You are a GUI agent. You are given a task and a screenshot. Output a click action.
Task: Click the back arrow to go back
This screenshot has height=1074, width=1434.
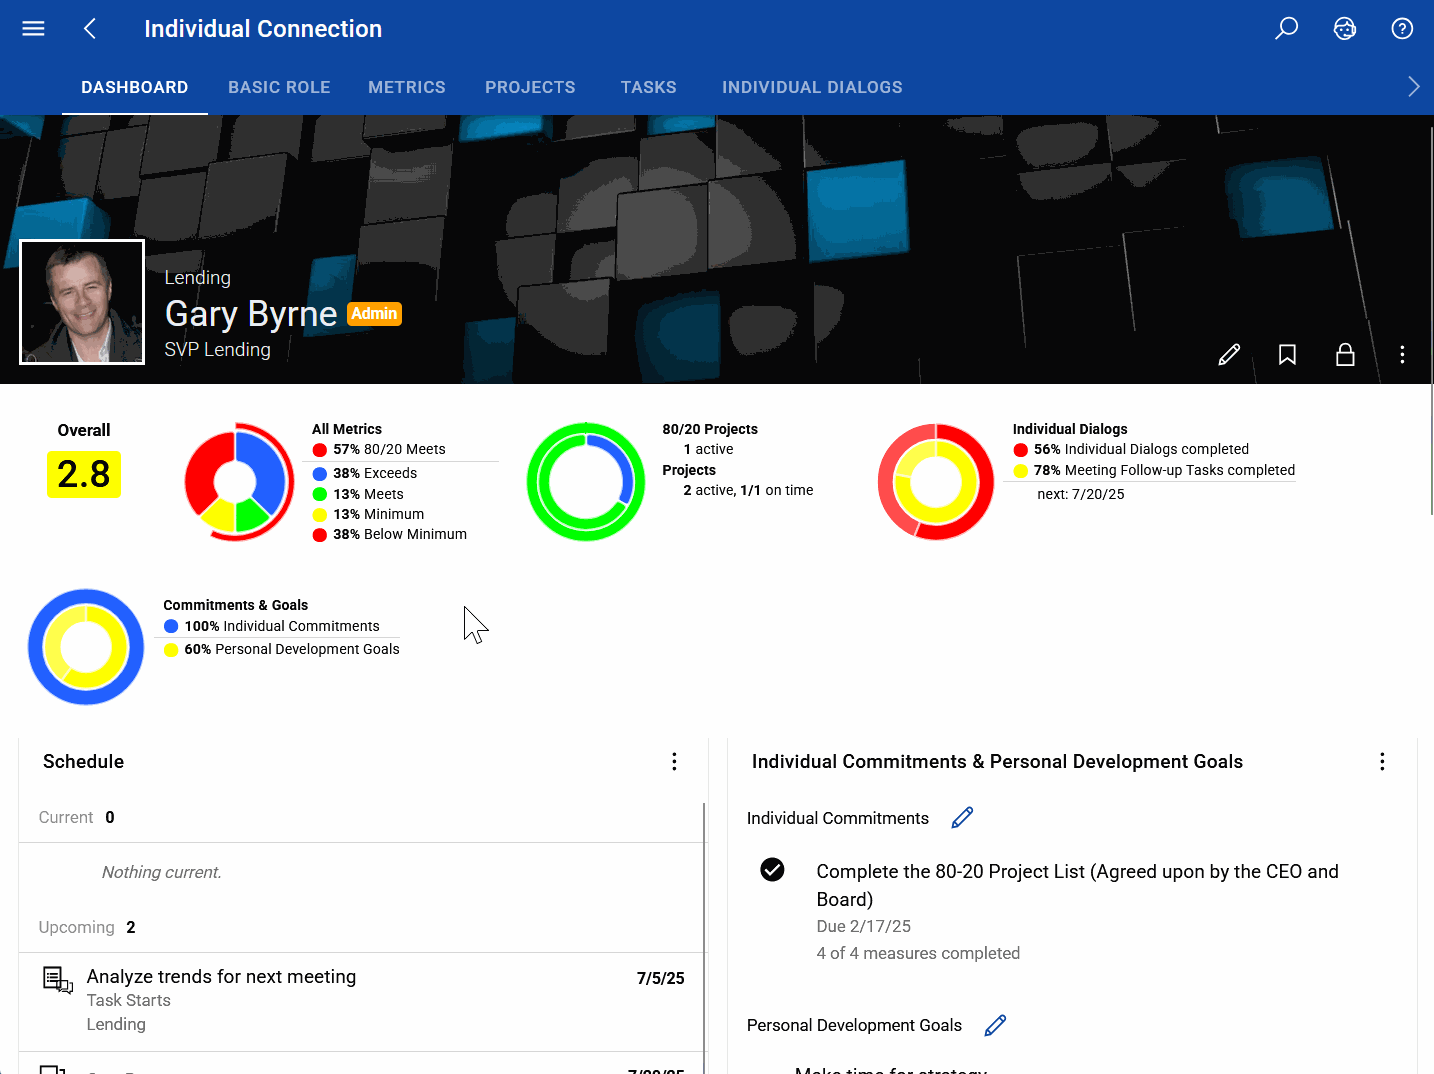point(89,28)
